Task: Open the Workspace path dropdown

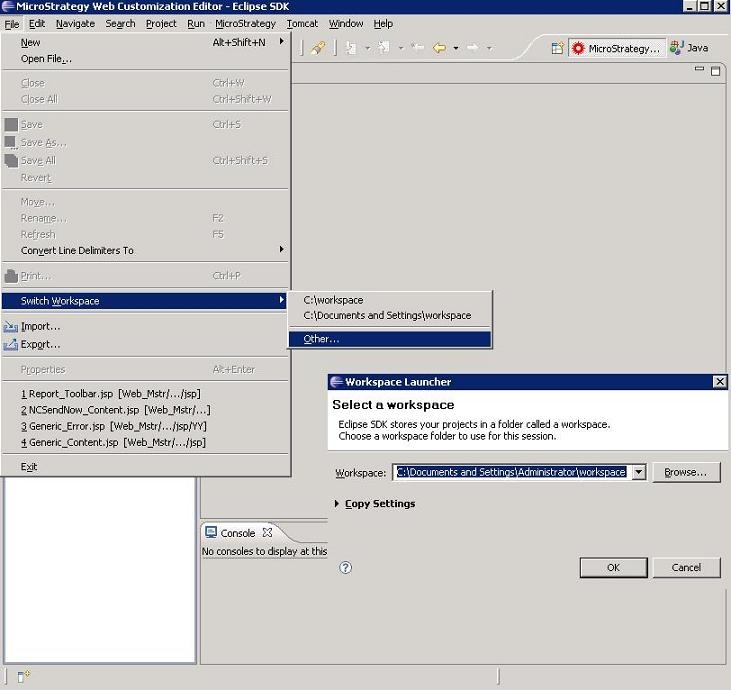Action: 638,472
